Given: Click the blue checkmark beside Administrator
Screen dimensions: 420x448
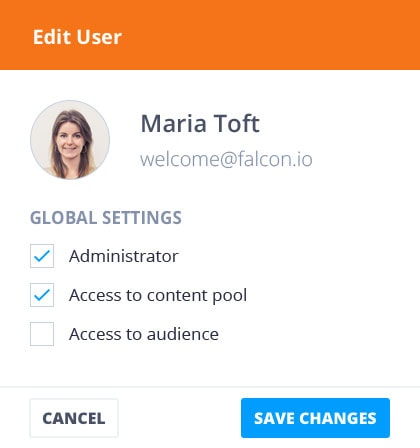Looking at the screenshot, I should (x=42, y=256).
